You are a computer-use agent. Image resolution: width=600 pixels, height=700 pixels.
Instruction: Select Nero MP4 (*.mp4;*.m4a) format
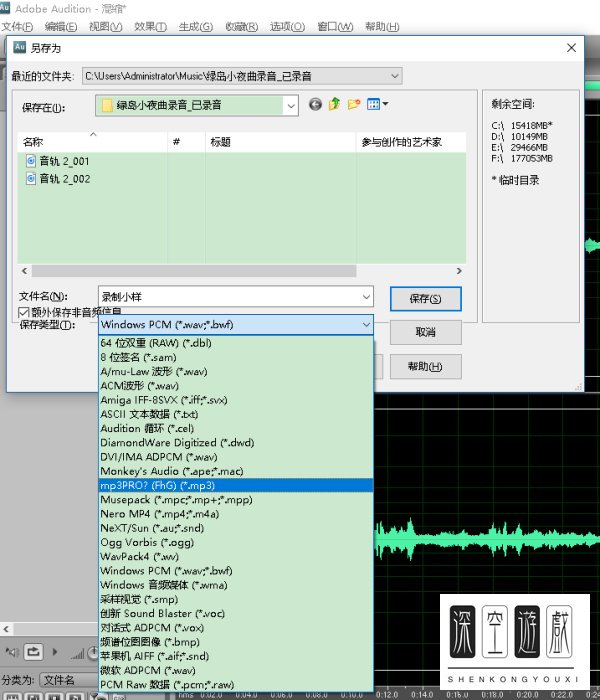236,514
